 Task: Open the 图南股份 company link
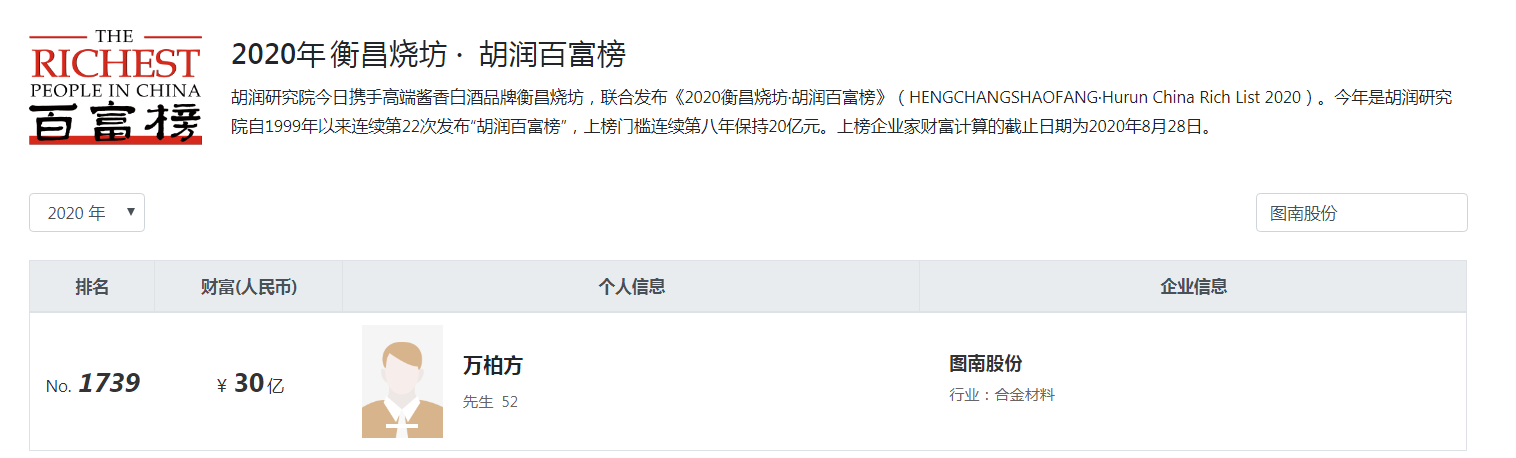tap(985, 364)
